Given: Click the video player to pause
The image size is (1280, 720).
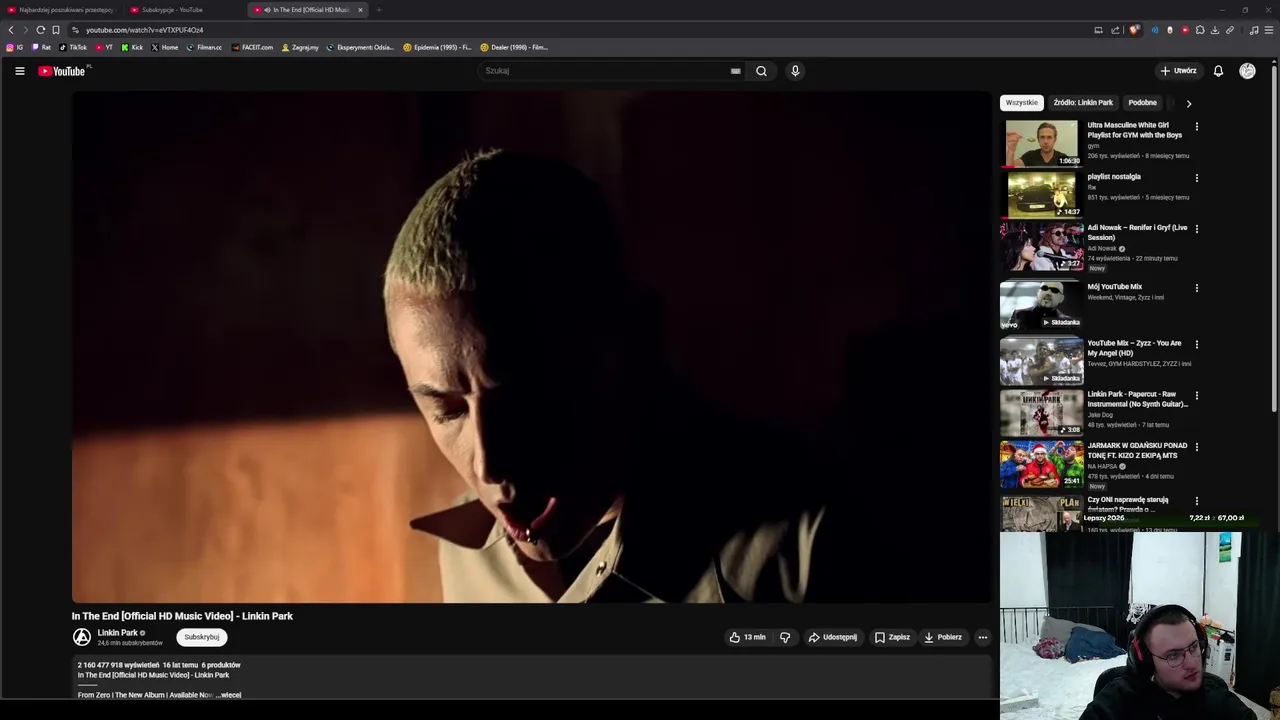Looking at the screenshot, I should (531, 347).
